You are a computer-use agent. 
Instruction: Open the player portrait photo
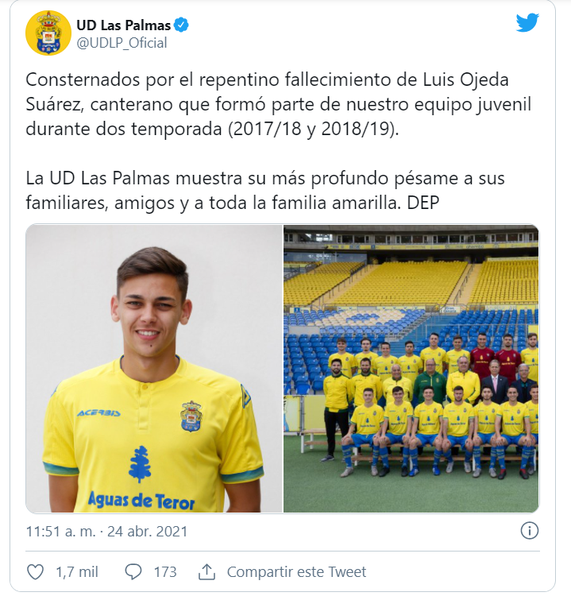[x=154, y=368]
